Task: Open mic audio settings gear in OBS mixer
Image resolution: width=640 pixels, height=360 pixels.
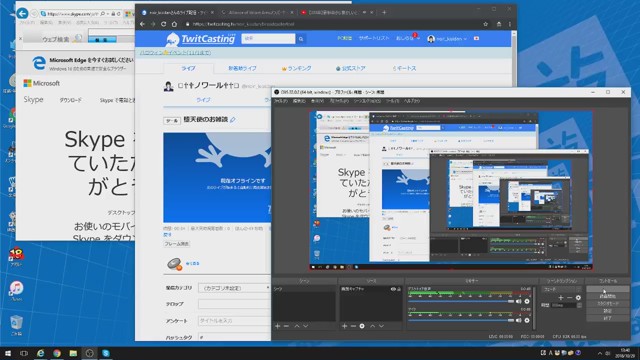Action: [527, 320]
